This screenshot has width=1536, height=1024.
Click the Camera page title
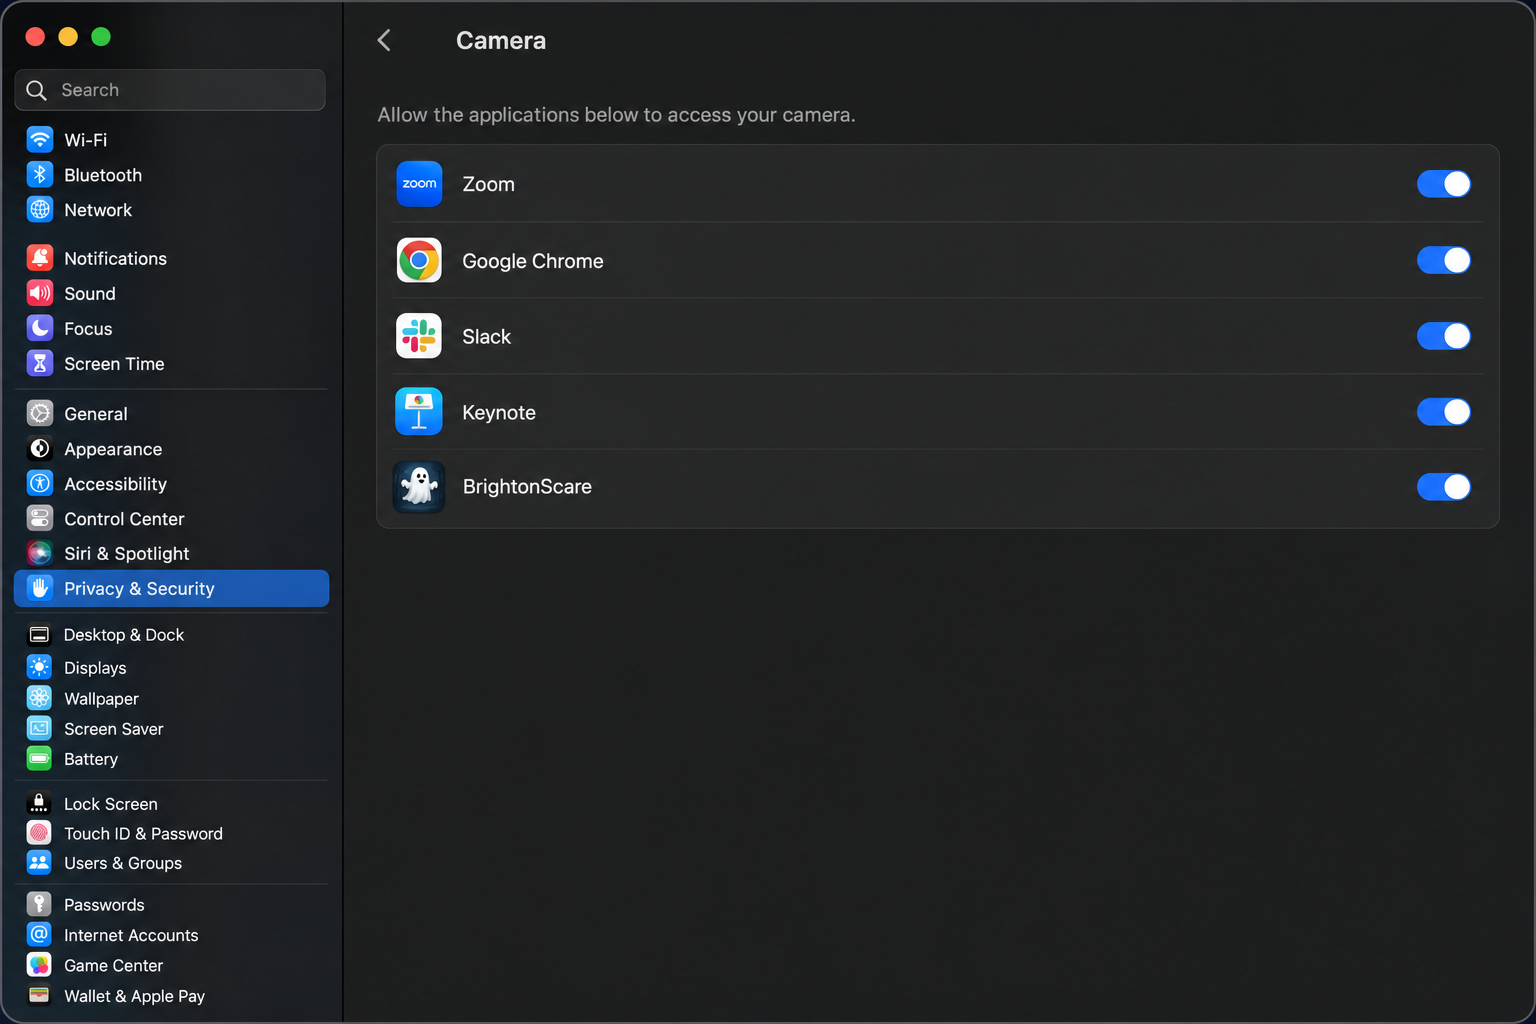[501, 40]
